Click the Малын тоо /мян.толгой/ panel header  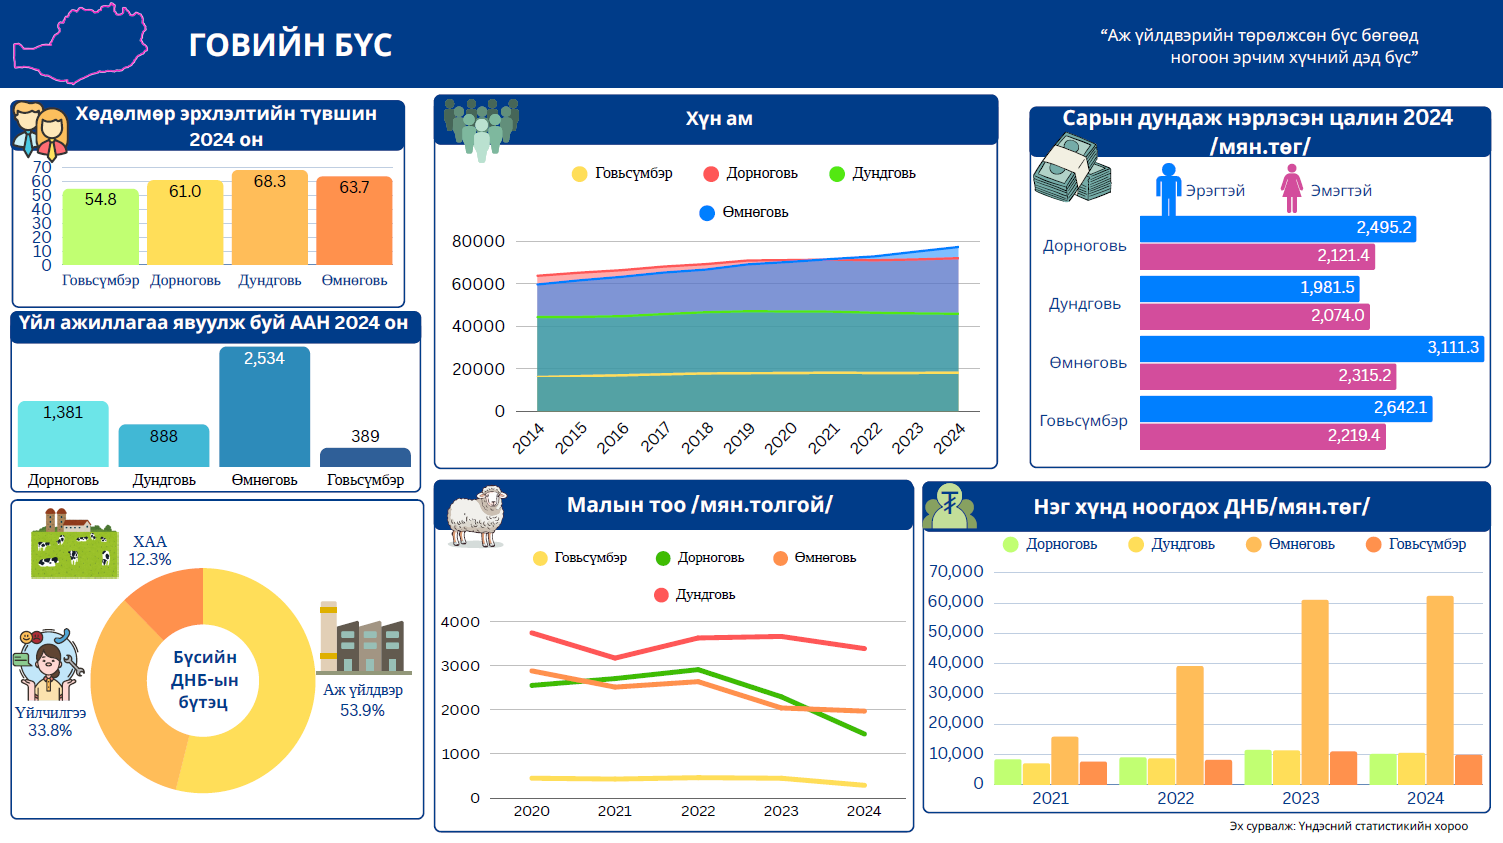click(x=699, y=505)
